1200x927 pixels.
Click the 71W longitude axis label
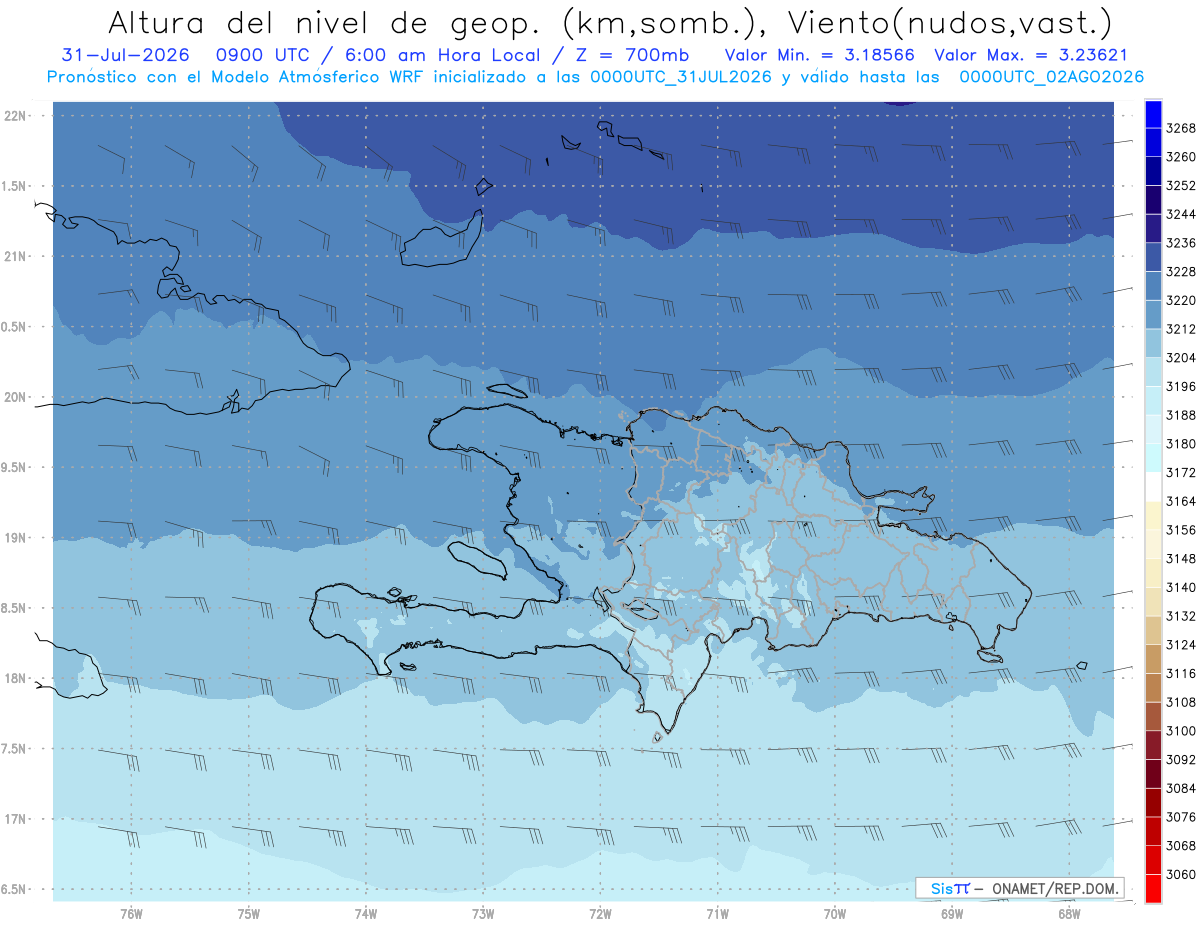point(717,914)
